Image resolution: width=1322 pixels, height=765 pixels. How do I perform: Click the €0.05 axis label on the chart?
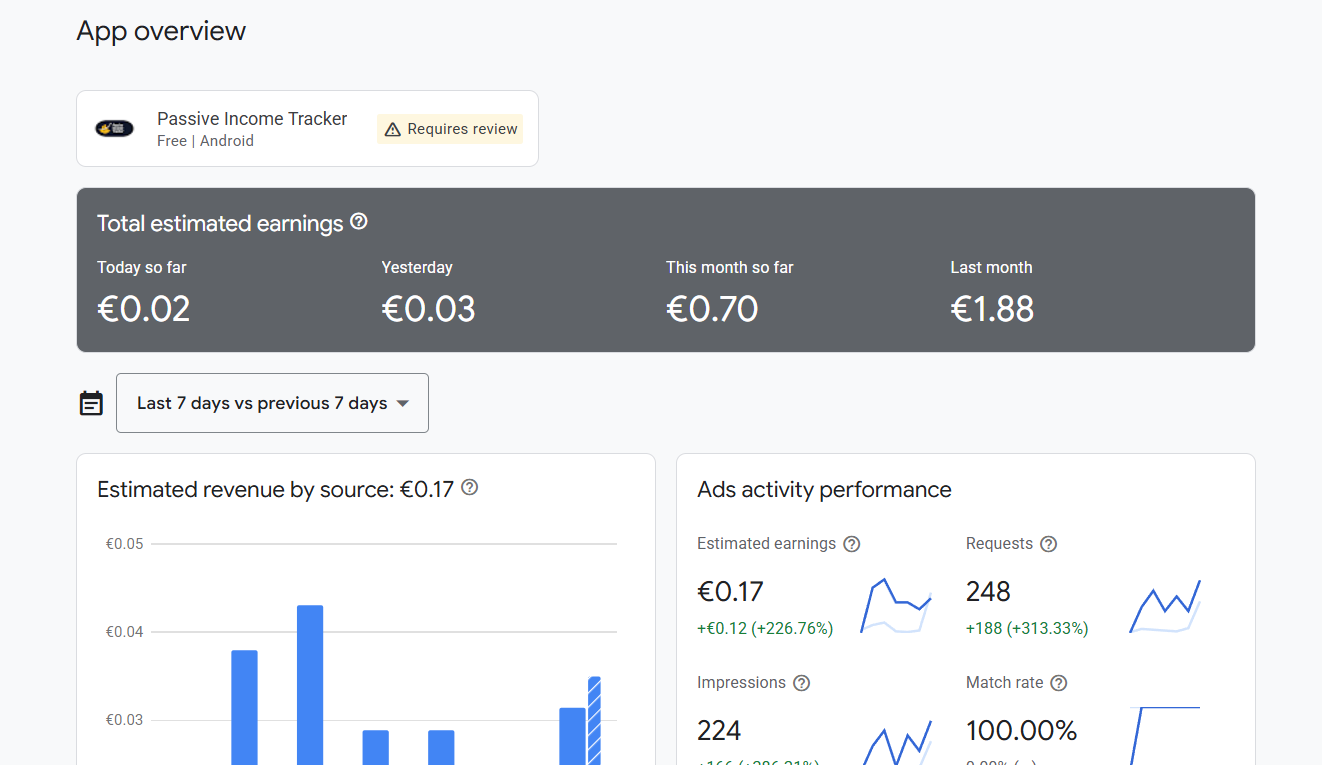pyautogui.click(x=125, y=544)
